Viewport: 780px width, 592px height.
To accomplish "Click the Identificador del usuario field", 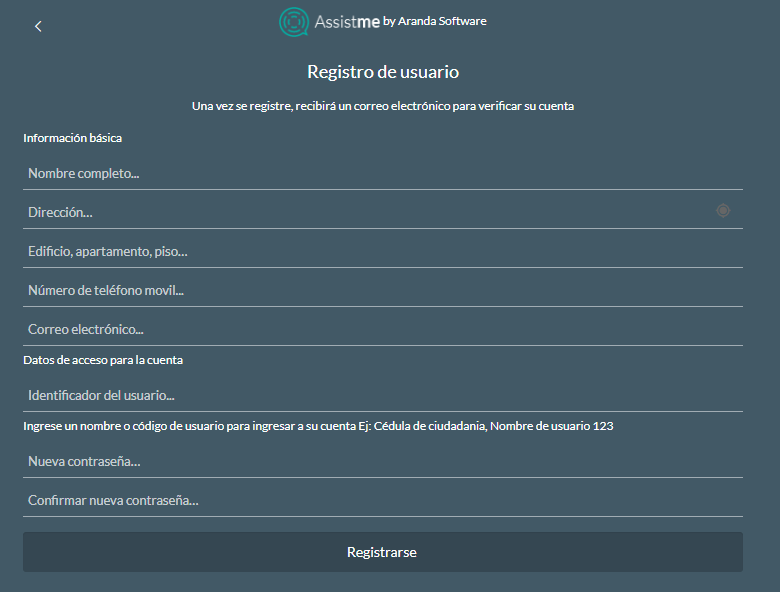I will click(383, 395).
